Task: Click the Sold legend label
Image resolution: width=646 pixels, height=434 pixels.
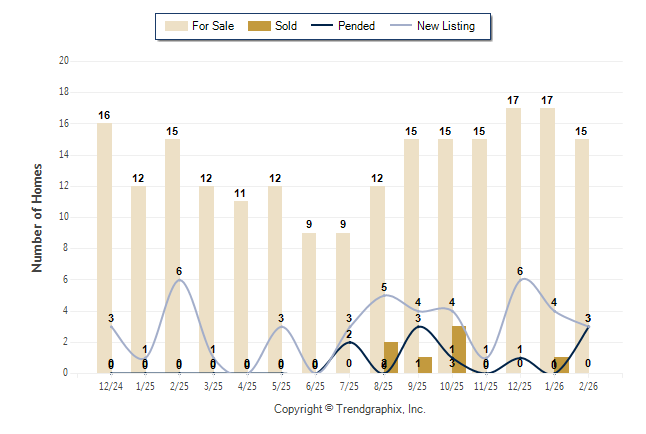Action: [x=286, y=26]
